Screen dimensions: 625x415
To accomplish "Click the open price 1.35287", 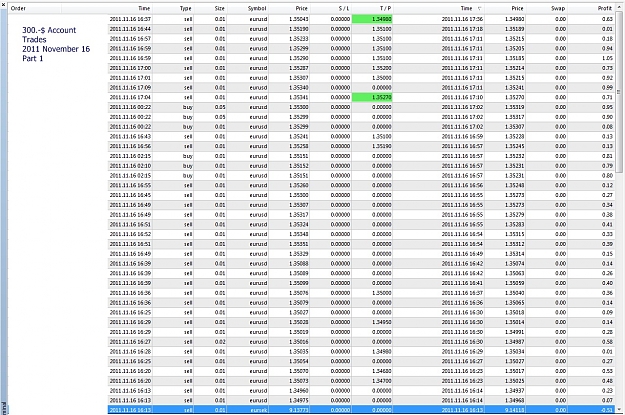I will pos(299,68).
